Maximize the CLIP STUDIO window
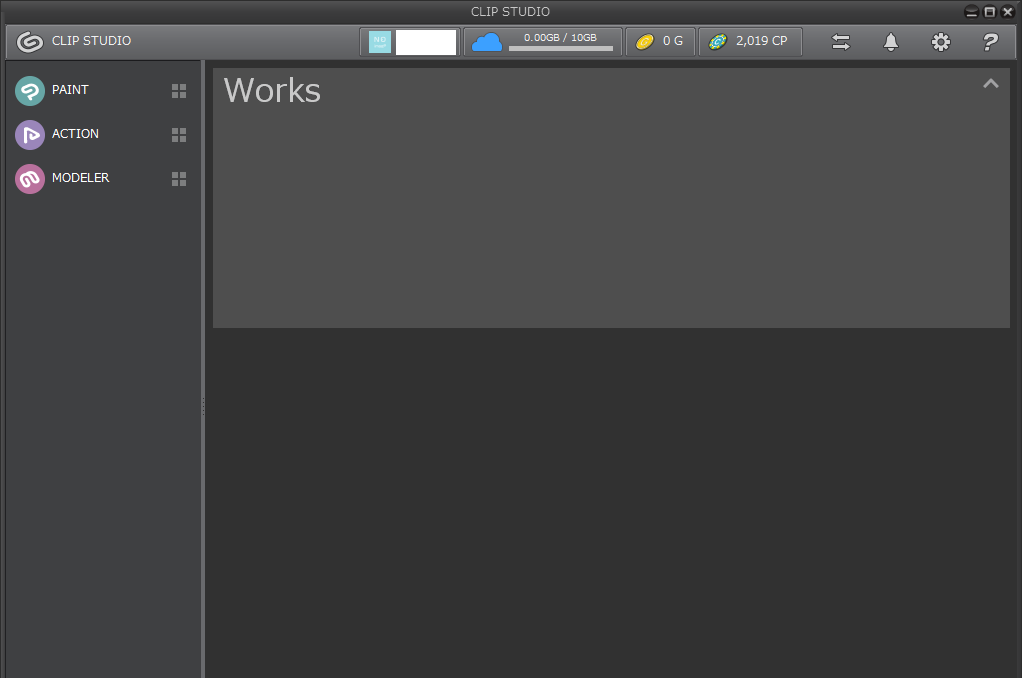 (x=989, y=12)
